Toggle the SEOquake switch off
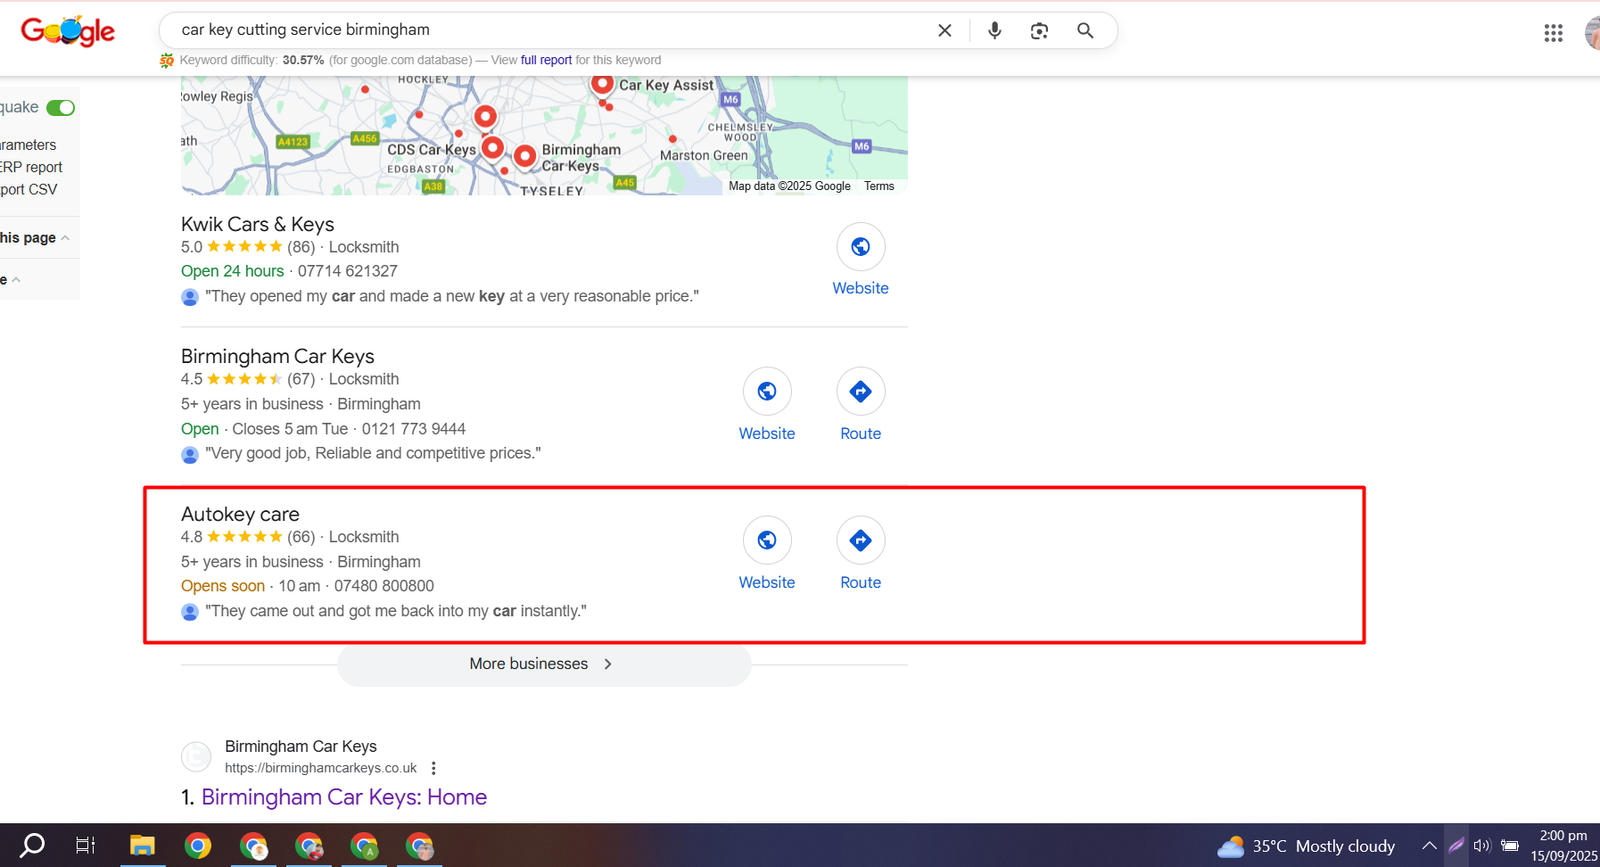The image size is (1600, 867). pos(61,108)
